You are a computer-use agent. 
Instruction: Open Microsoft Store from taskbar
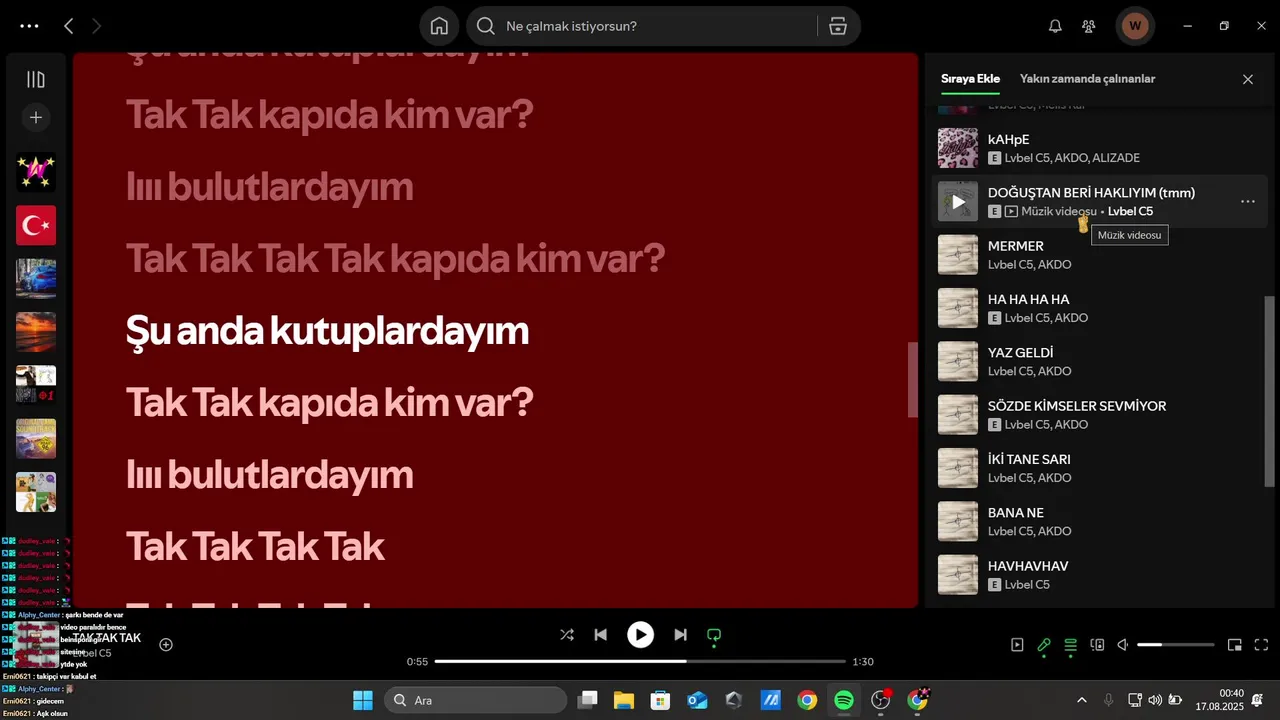(x=660, y=700)
